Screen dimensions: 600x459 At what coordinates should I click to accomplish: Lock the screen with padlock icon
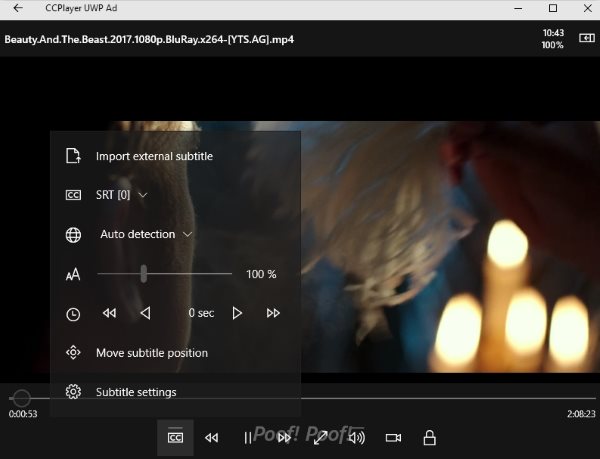click(429, 438)
